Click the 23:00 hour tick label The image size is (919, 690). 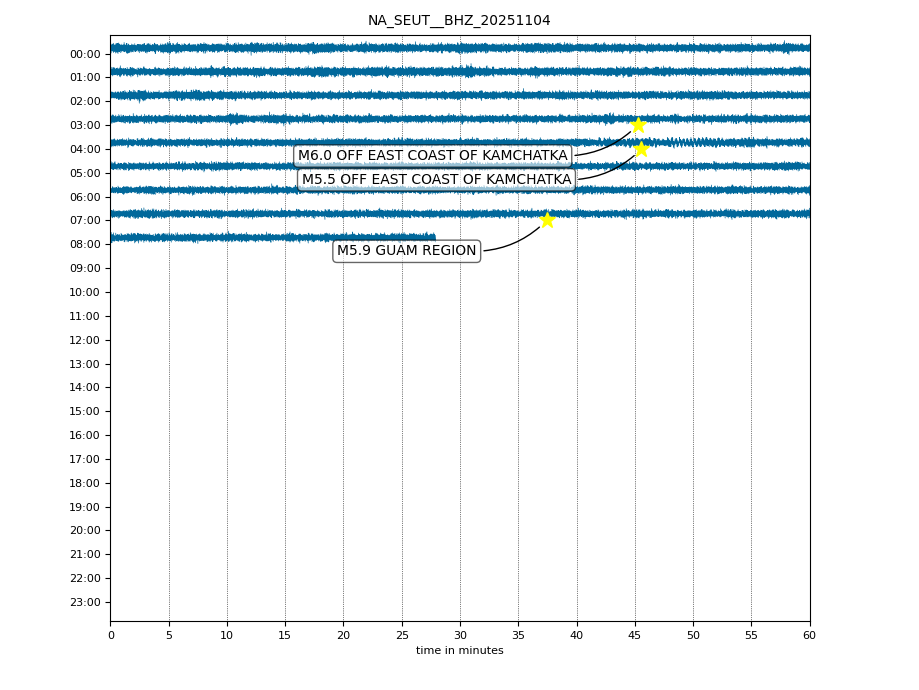[x=85, y=602]
